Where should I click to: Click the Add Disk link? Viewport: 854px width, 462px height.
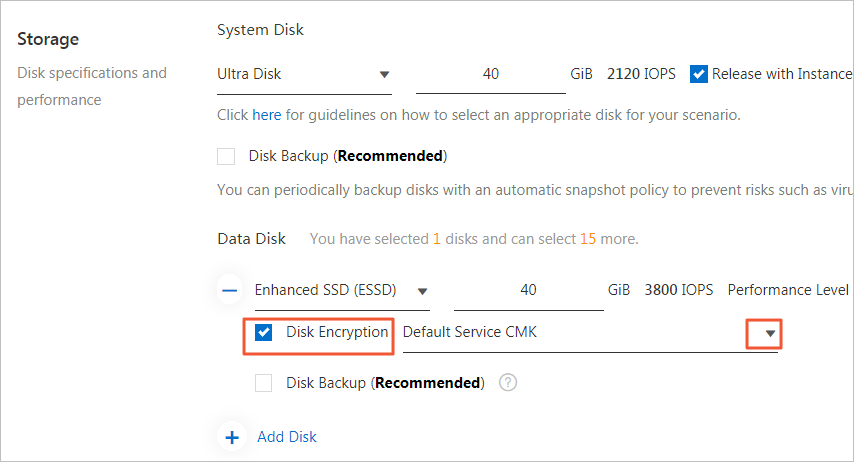click(286, 437)
